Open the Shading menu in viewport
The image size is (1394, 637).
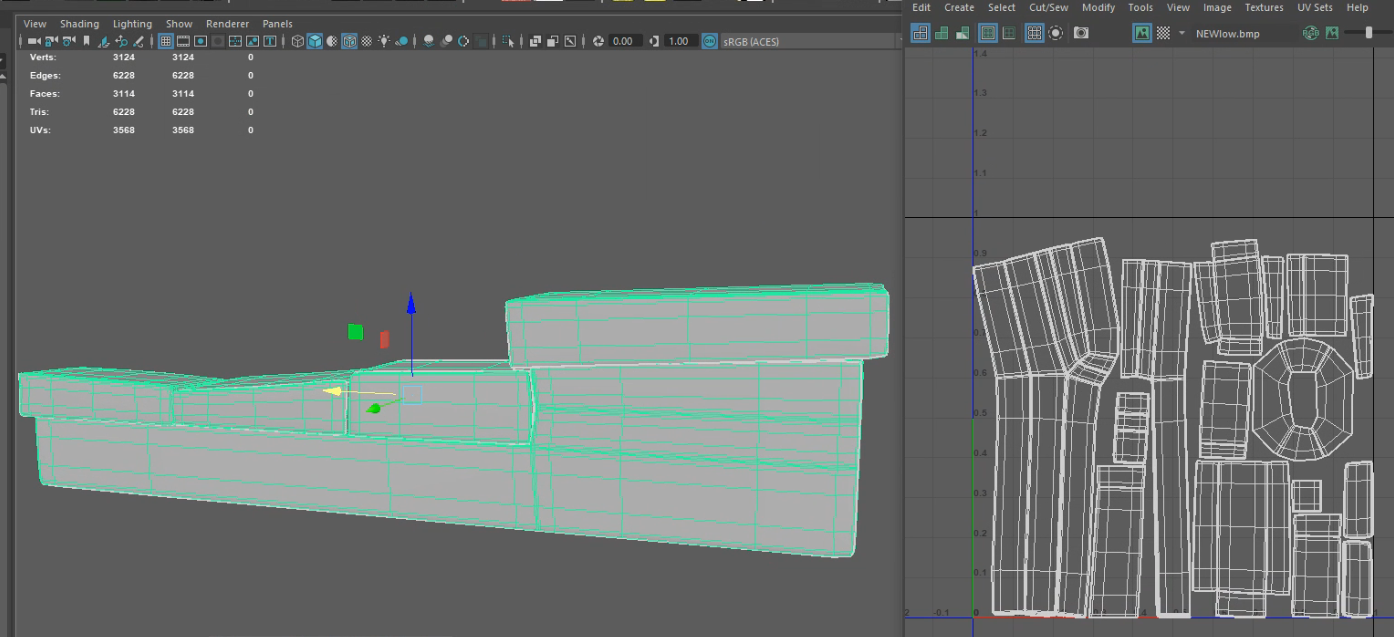click(x=79, y=23)
